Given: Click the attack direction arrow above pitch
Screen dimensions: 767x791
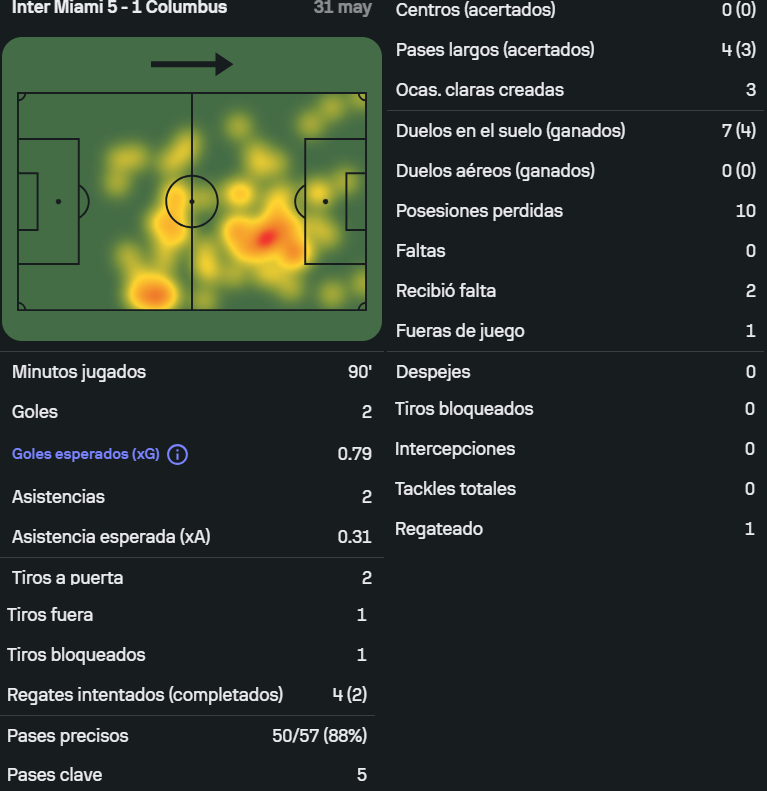Looking at the screenshot, I should tap(192, 64).
